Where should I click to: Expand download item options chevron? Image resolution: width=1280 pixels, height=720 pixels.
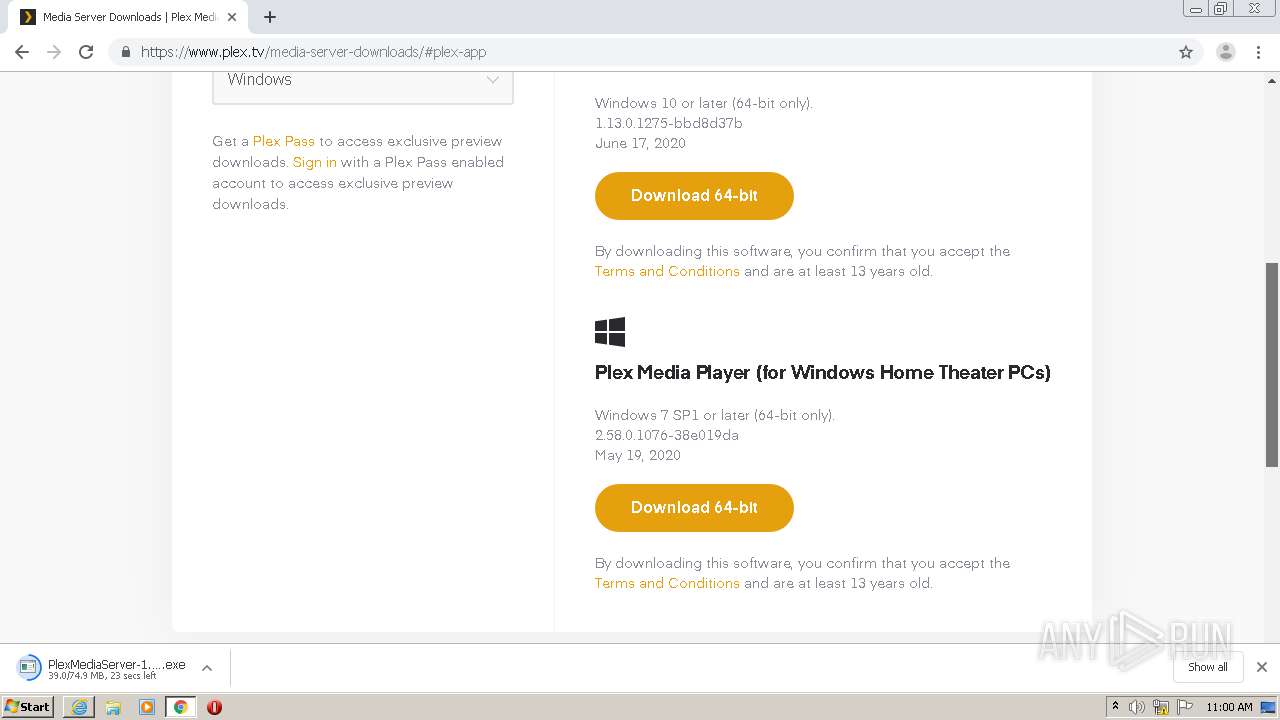coord(207,668)
